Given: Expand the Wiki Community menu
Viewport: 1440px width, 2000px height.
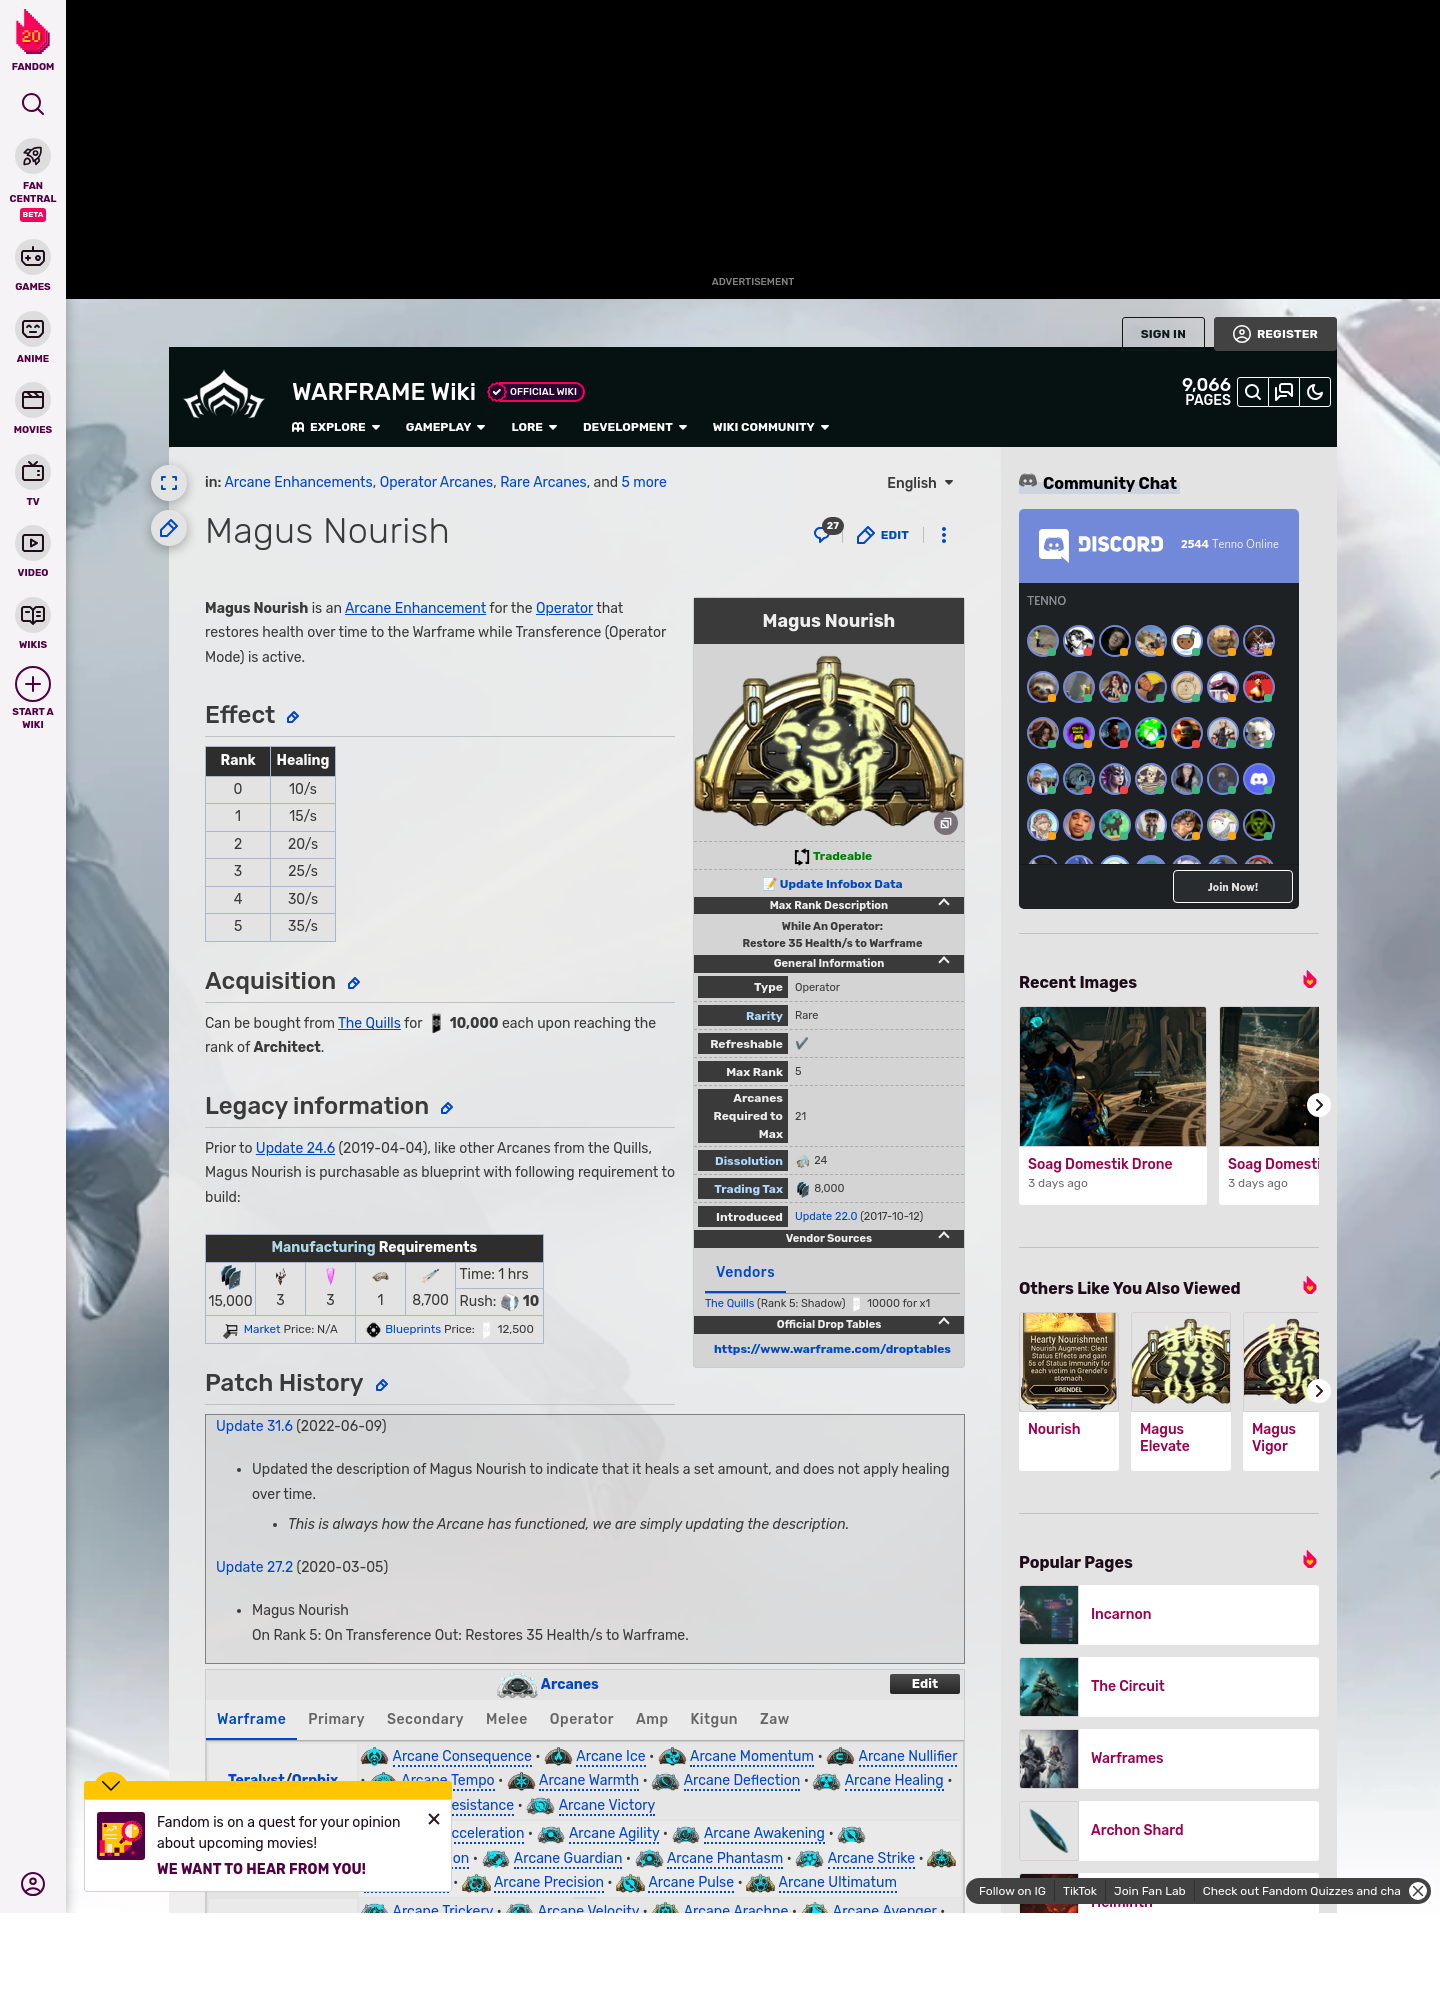Looking at the screenshot, I should click(771, 427).
